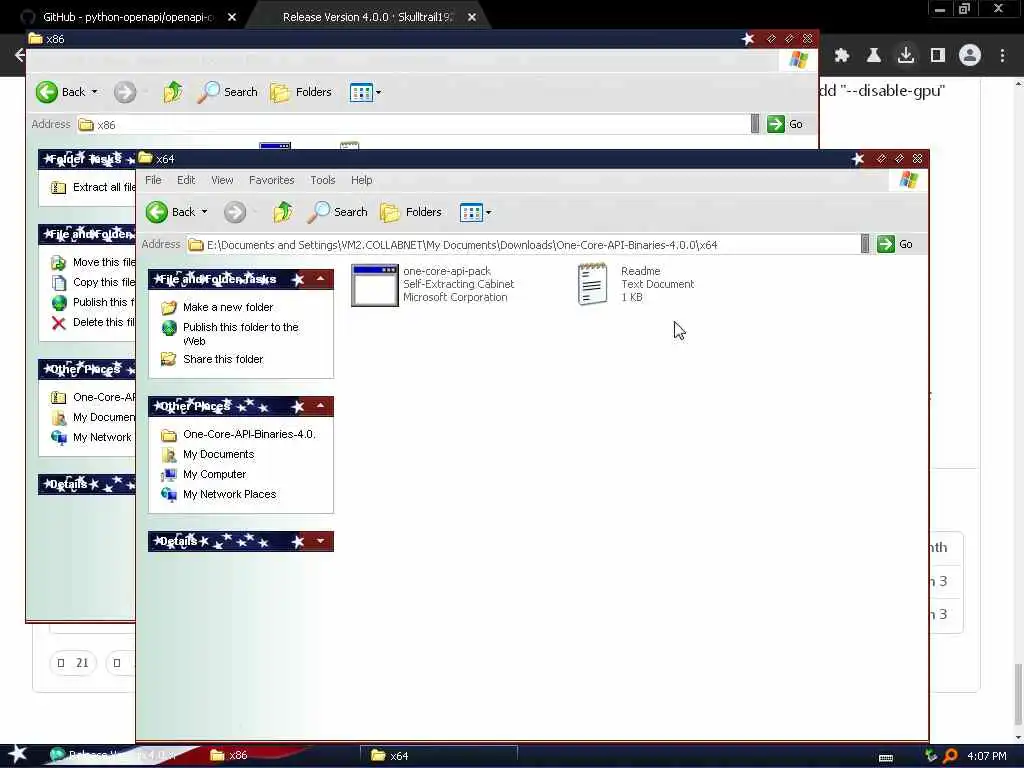Viewport: 1024px width, 768px height.
Task: Click Back arrow in x86 window
Action: (x=47, y=92)
